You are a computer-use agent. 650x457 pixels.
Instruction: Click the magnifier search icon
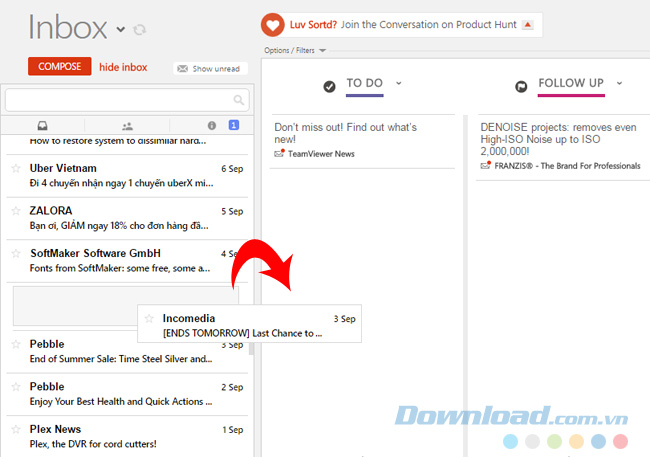[238, 100]
